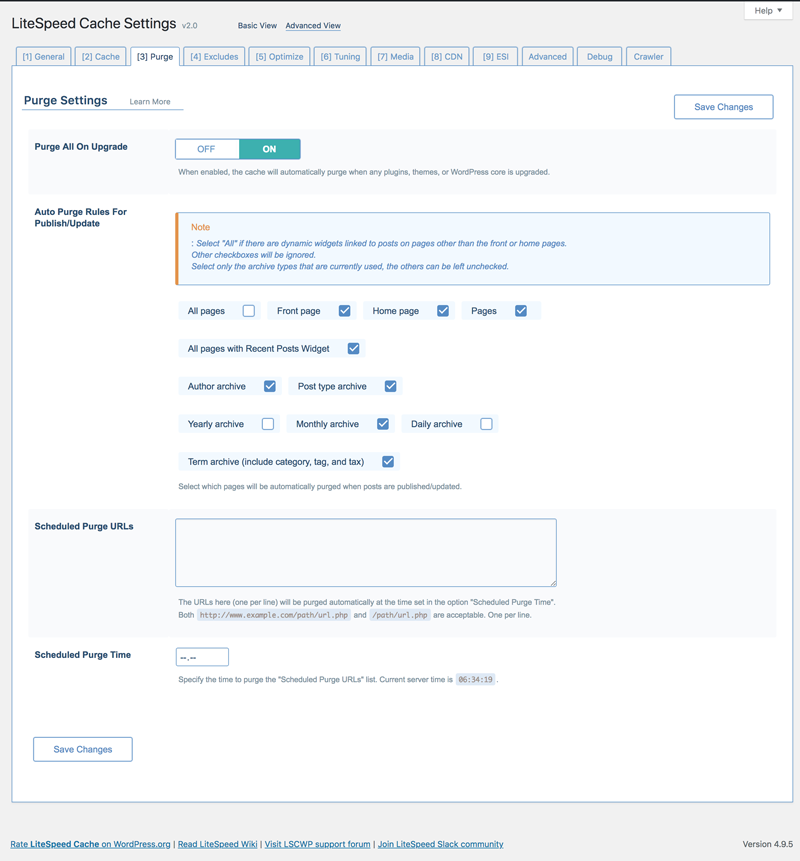This screenshot has height=861, width=800.
Task: Focus the Scheduled Purge URLs text area
Action: point(366,552)
